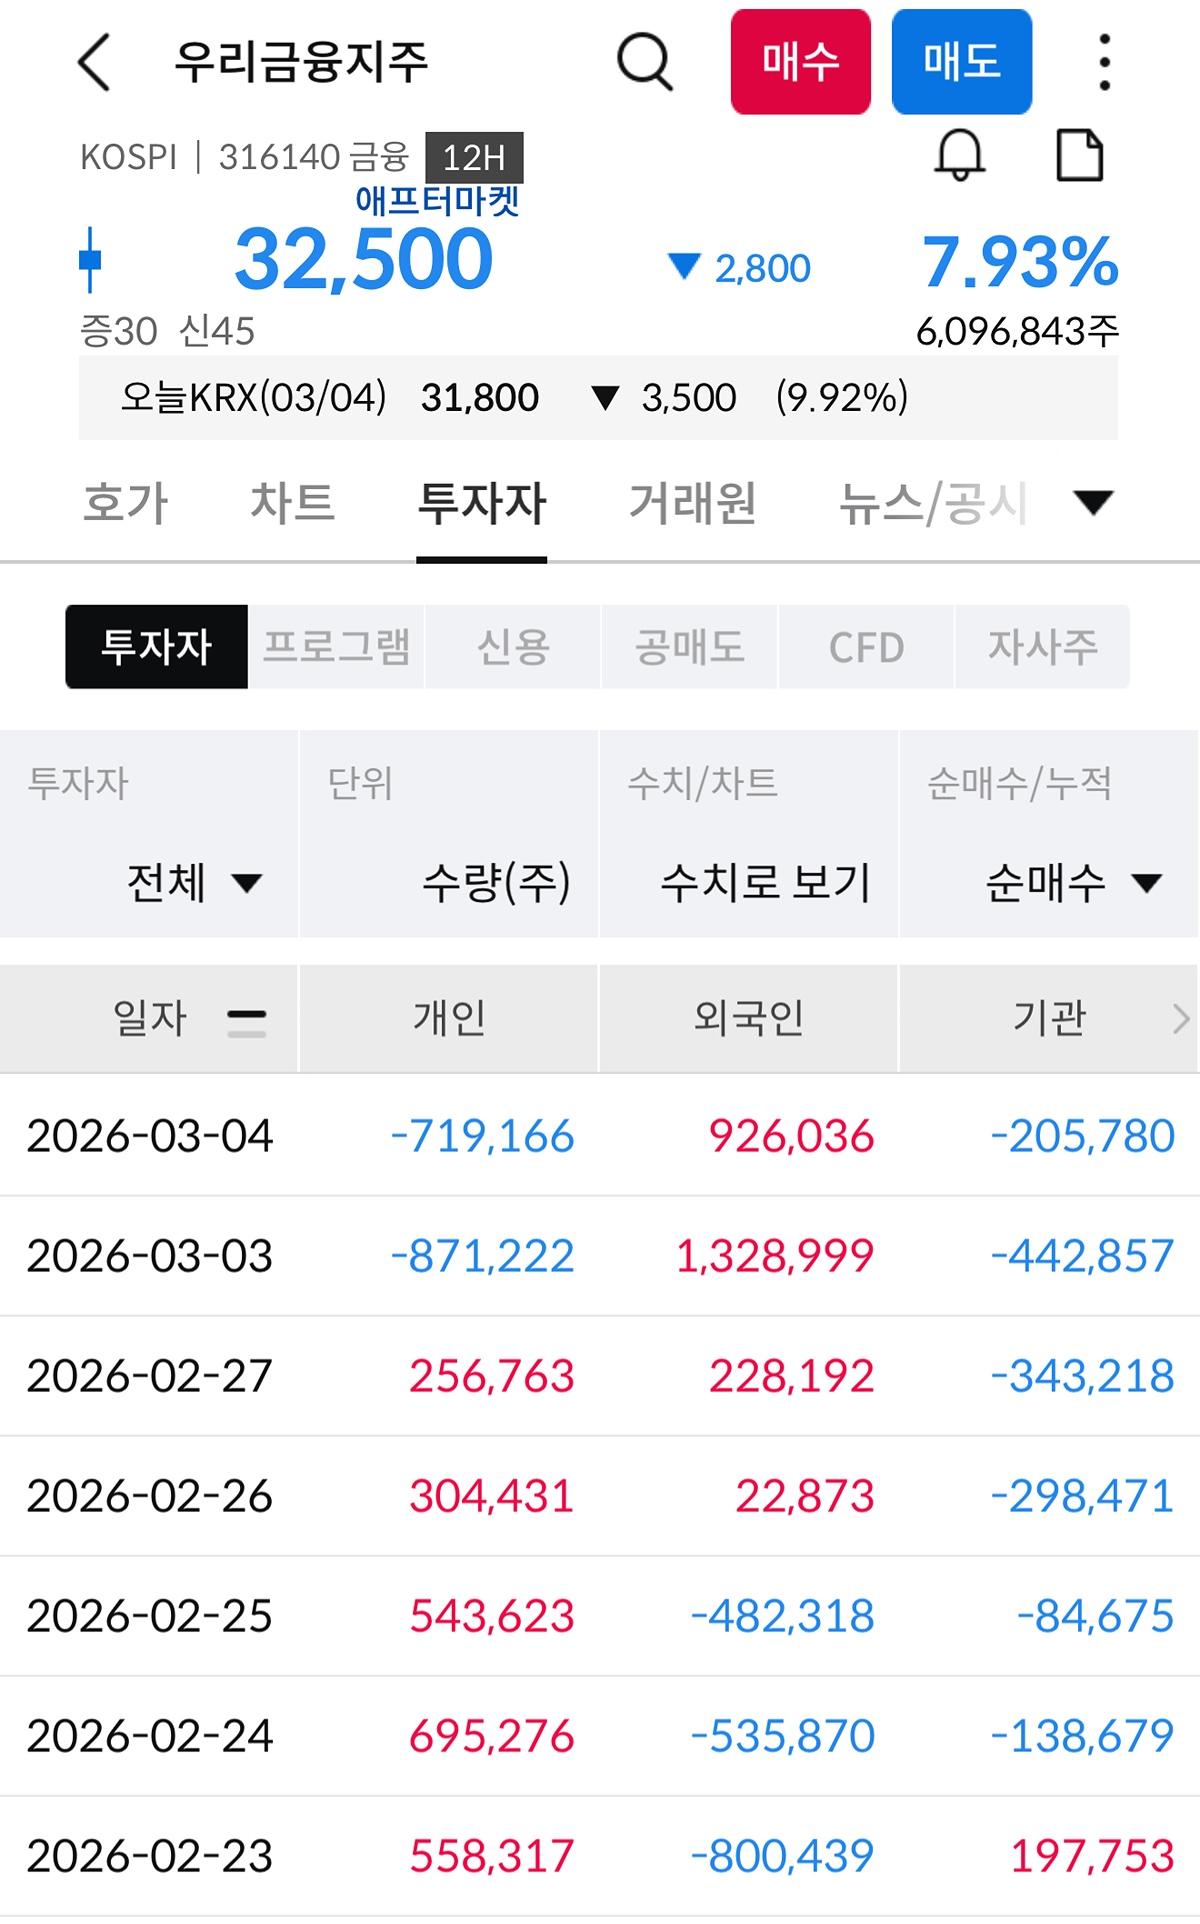Toggle the 12H badge
1200x1924 pixels.
click(474, 158)
